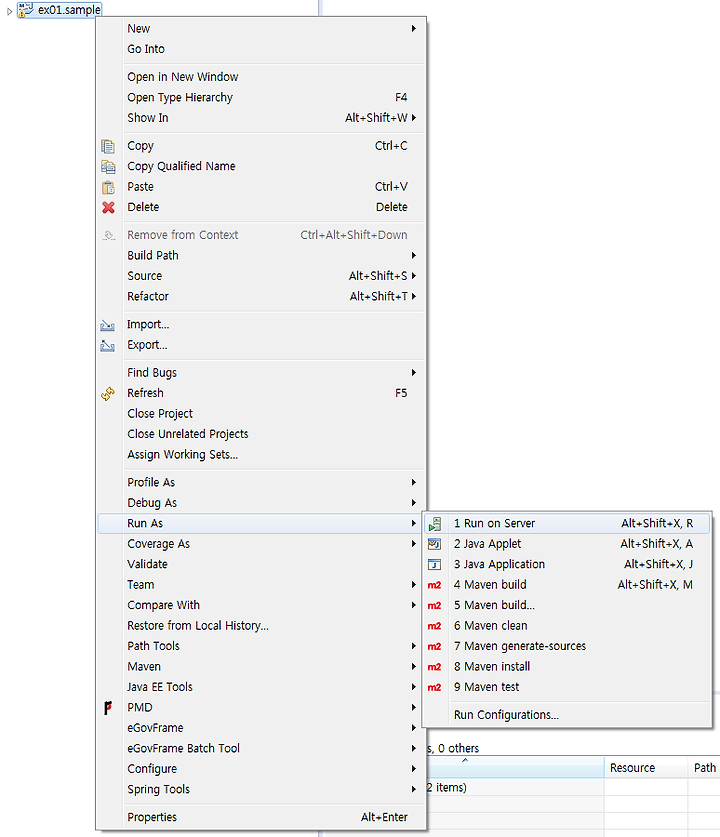Image resolution: width=720 pixels, height=837 pixels.
Task: Open the Java EE Tools submenu
Action: (262, 687)
